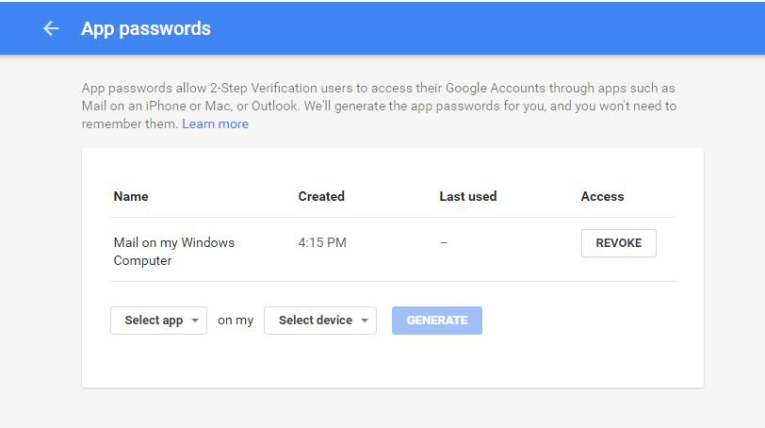Click the Created column header
Screen dimensions: 765x428
[321, 197]
